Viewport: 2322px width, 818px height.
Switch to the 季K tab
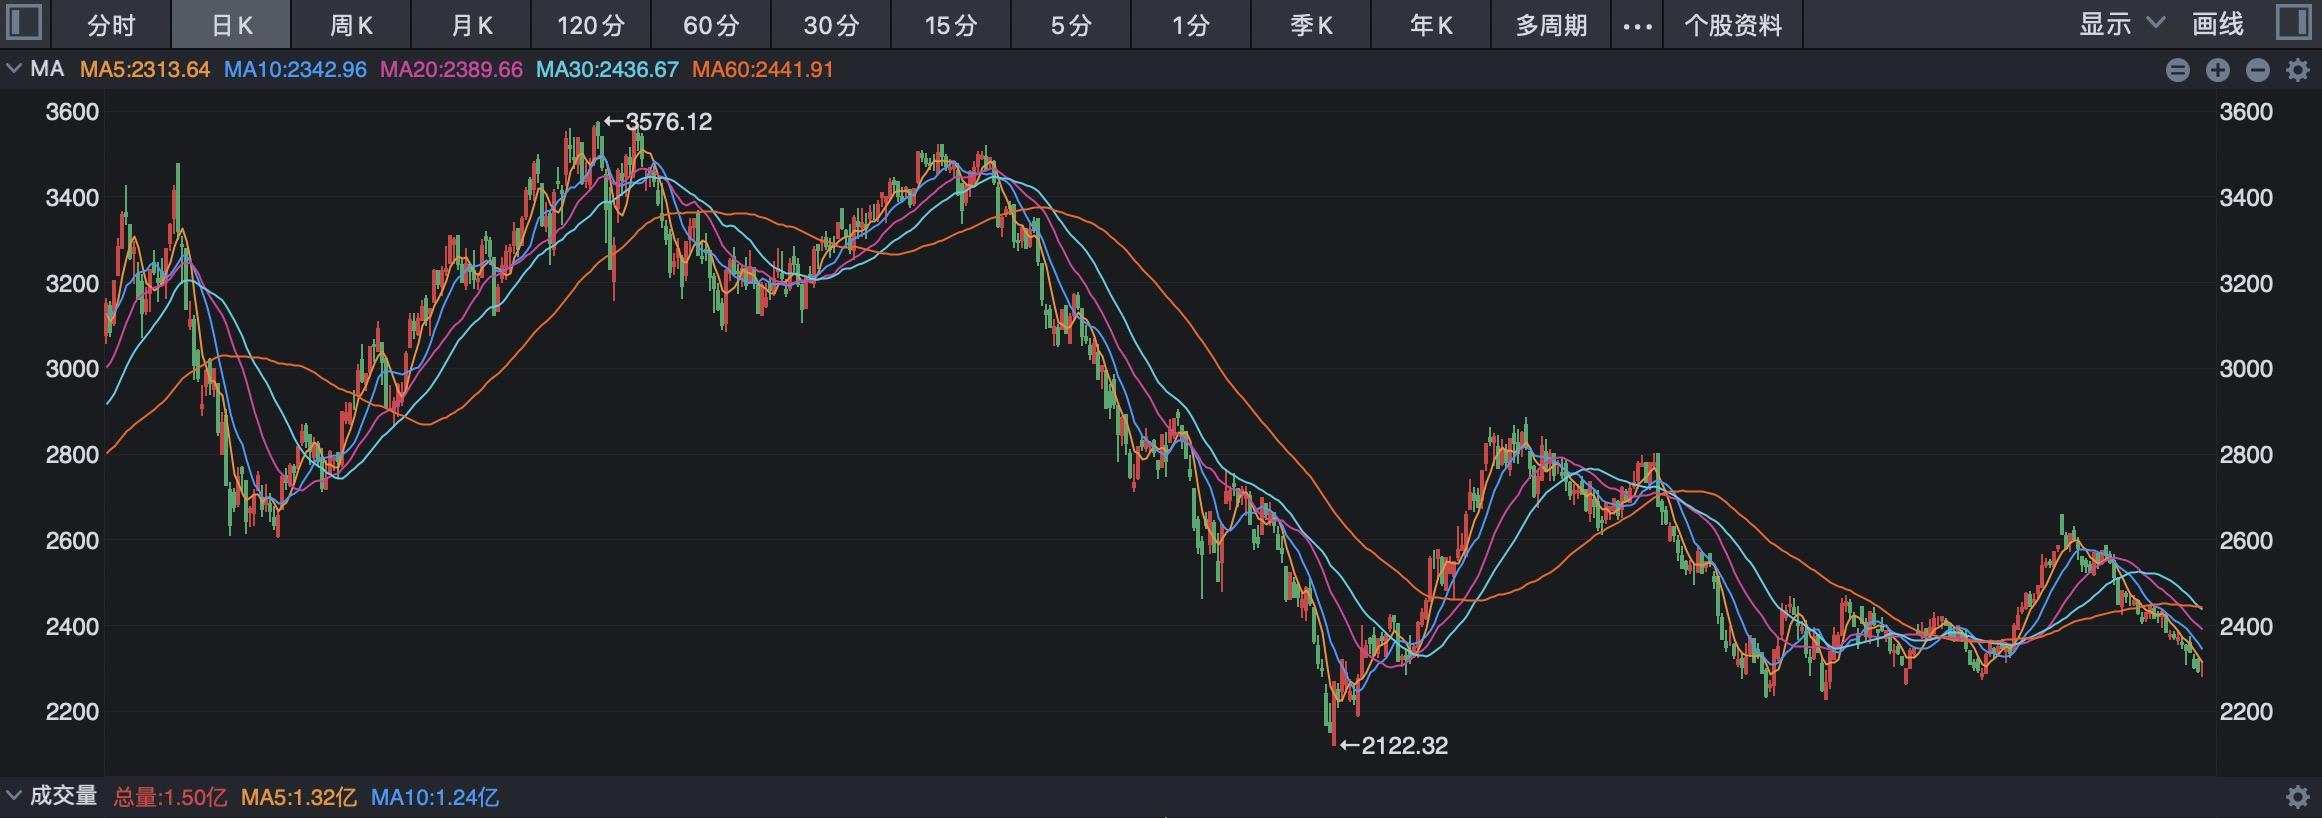(x=1311, y=25)
